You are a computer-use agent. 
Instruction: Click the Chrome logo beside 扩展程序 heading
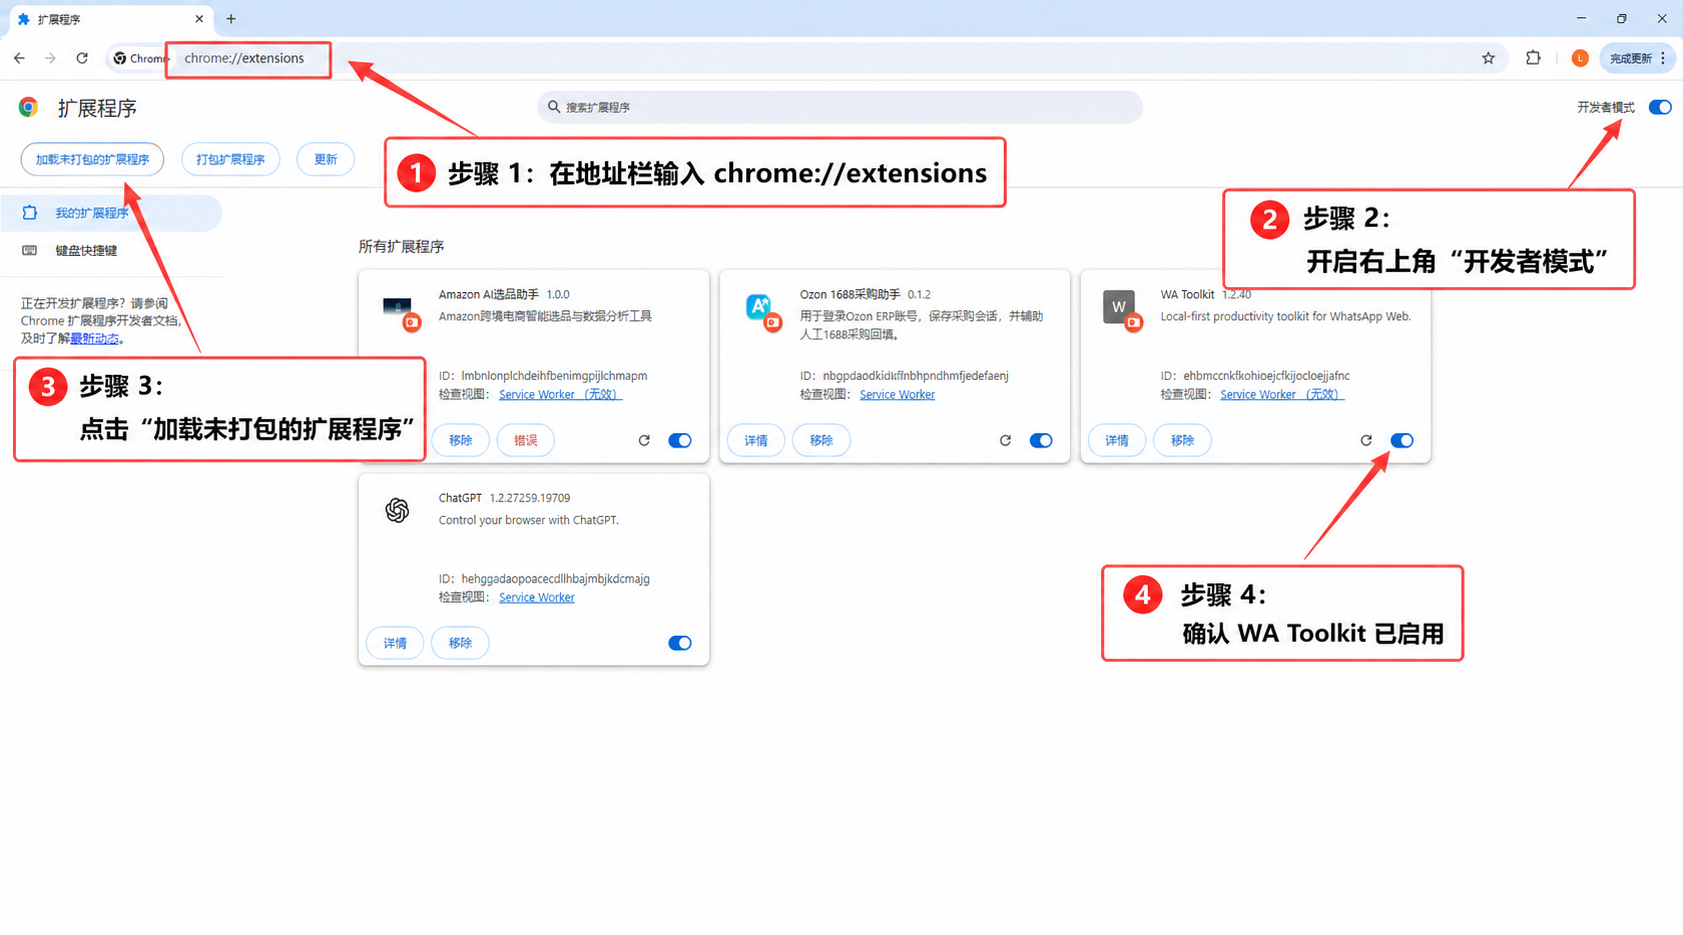(28, 107)
